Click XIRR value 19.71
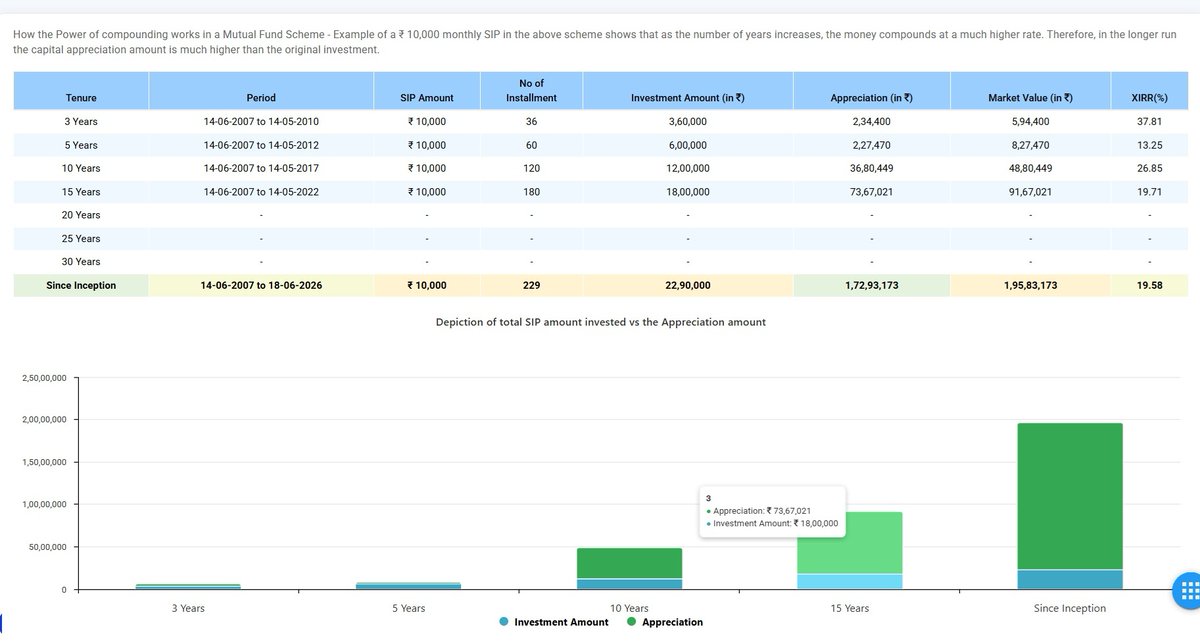1200x644 pixels. tap(1149, 191)
